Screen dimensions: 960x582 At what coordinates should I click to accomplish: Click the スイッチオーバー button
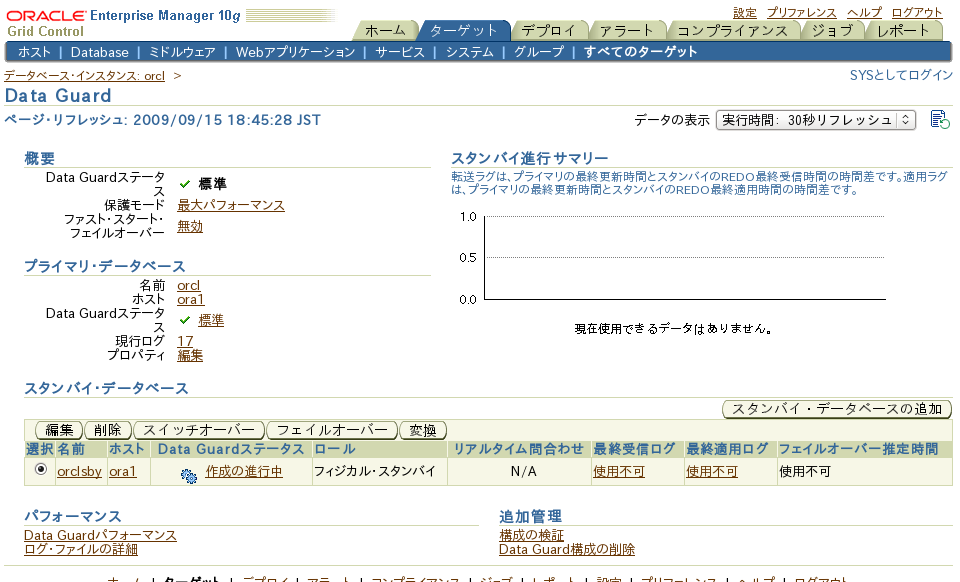pyautogui.click(x=199, y=430)
